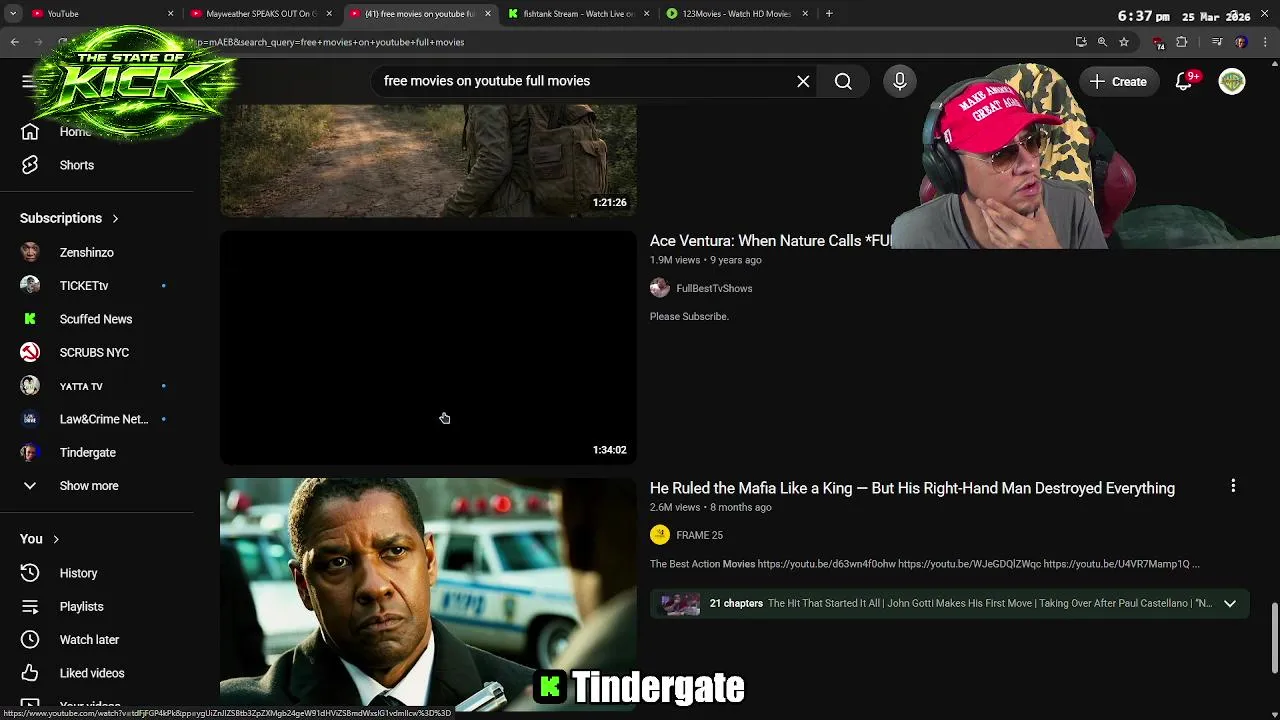Click the install app icon in address bar
The width and height of the screenshot is (1280, 720).
[1081, 42]
